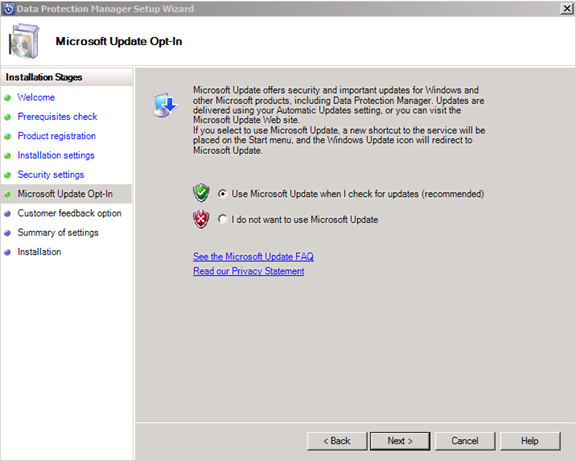This screenshot has height=461, width=576.
Task: Click the green bullet beside Welcome
Action: (x=7, y=98)
